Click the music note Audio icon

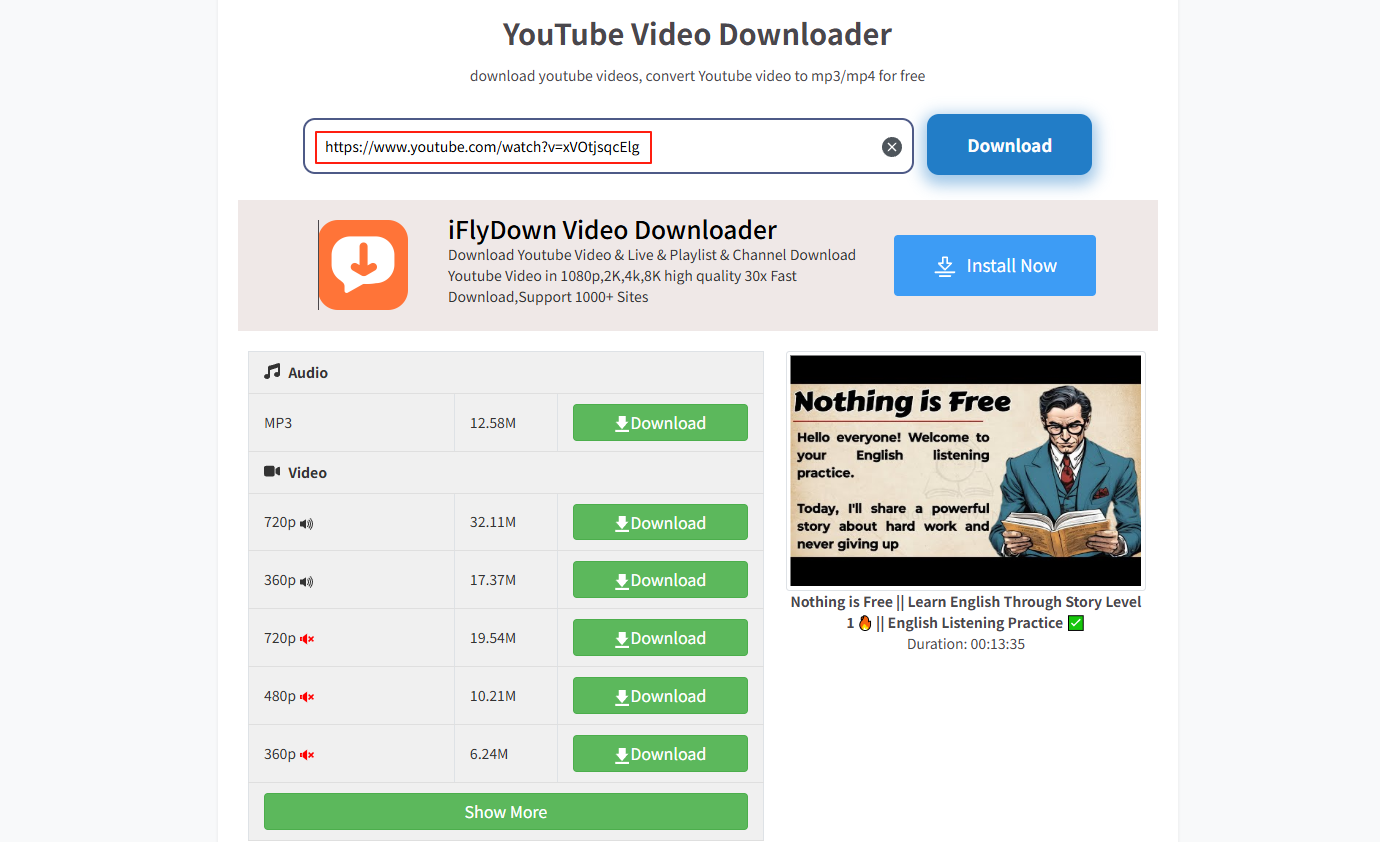pyautogui.click(x=272, y=371)
